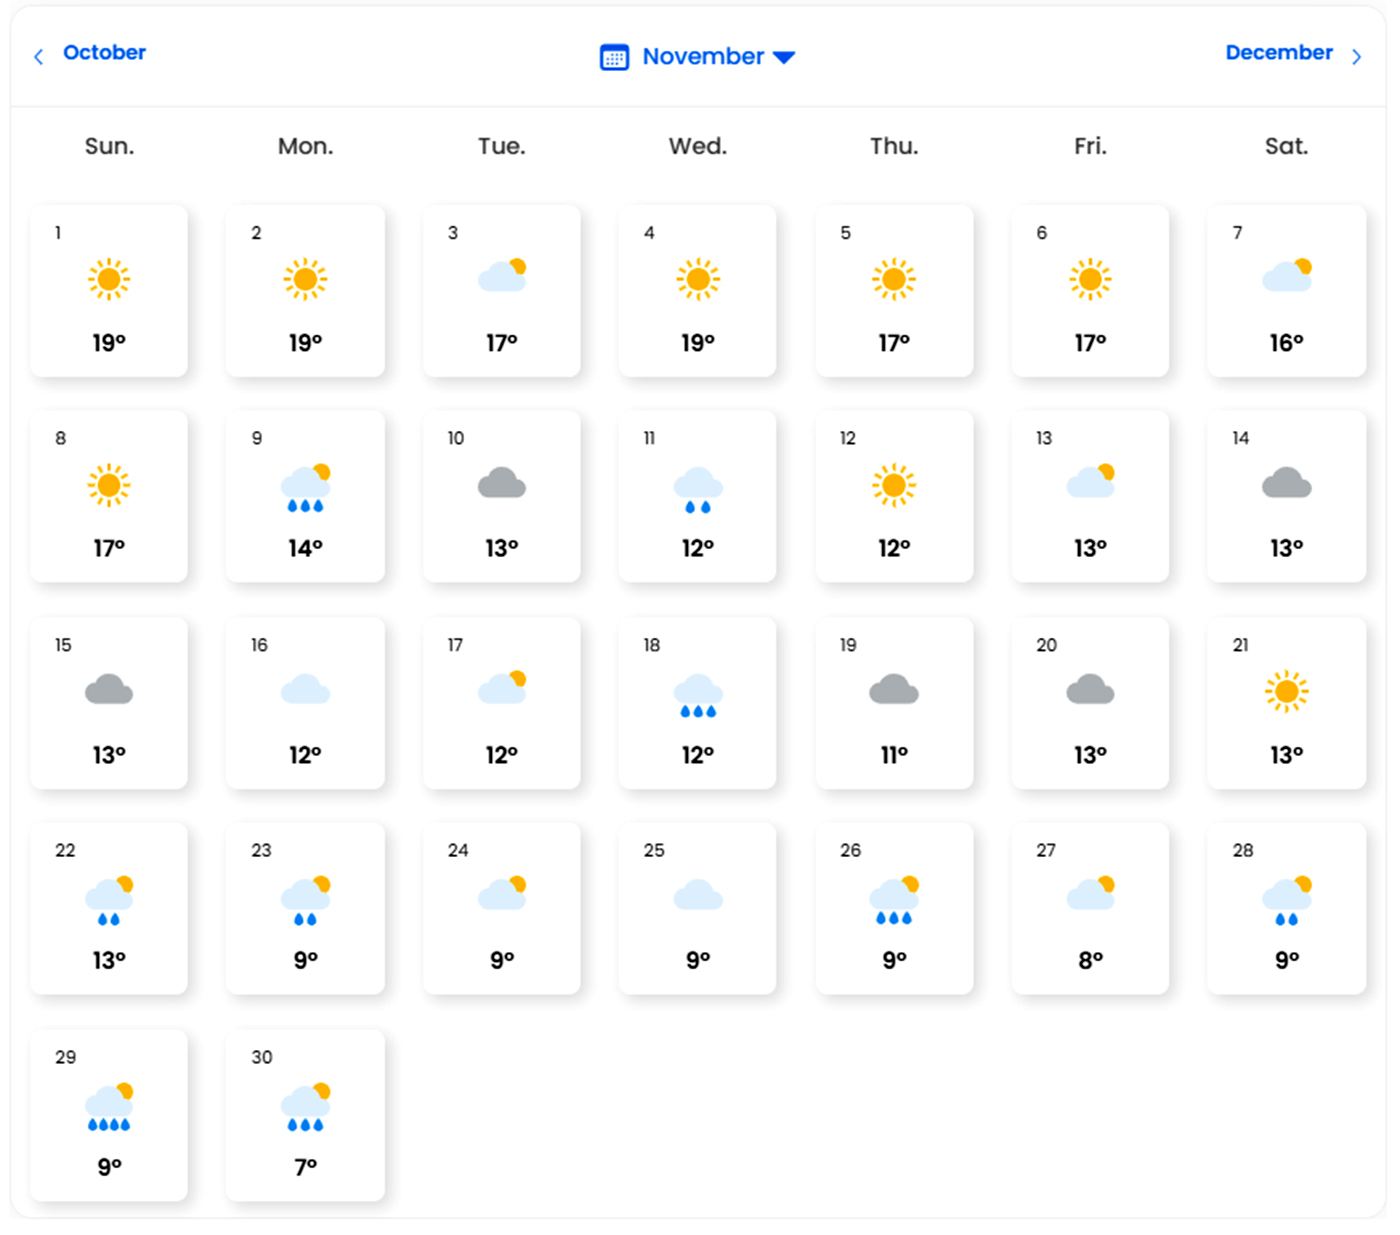Image resolution: width=1400 pixels, height=1235 pixels.
Task: Click the Fri. column header
Action: pyautogui.click(x=1090, y=146)
